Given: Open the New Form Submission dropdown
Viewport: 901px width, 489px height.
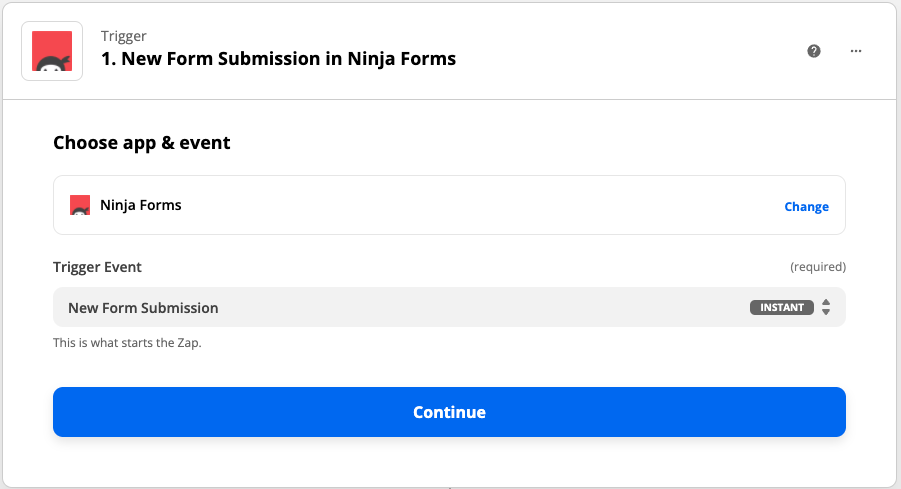Looking at the screenshot, I should (x=400, y=307).
